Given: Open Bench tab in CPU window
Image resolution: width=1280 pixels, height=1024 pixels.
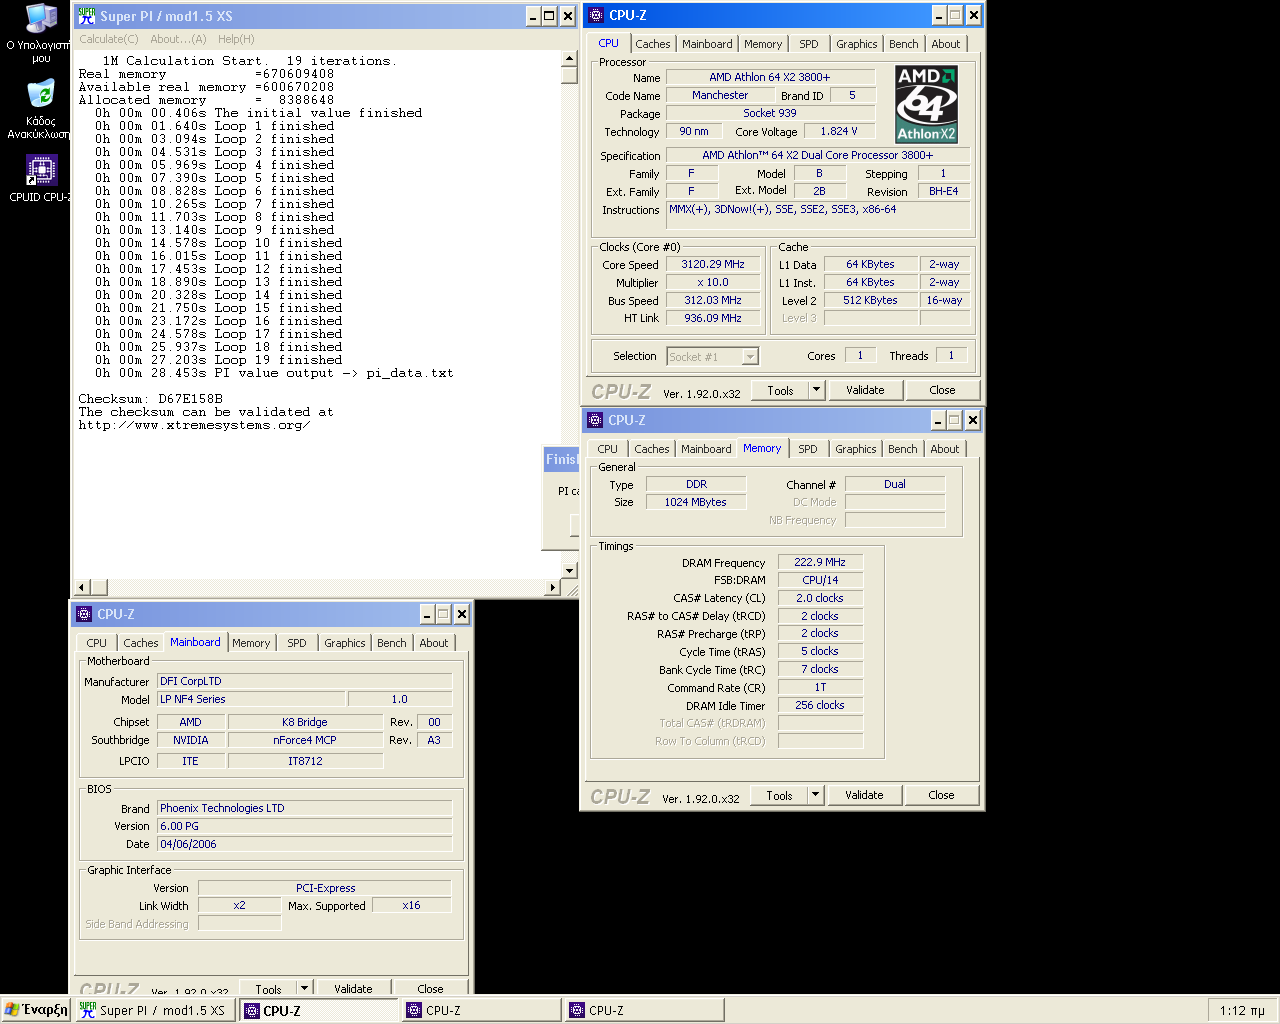Looking at the screenshot, I should (904, 44).
